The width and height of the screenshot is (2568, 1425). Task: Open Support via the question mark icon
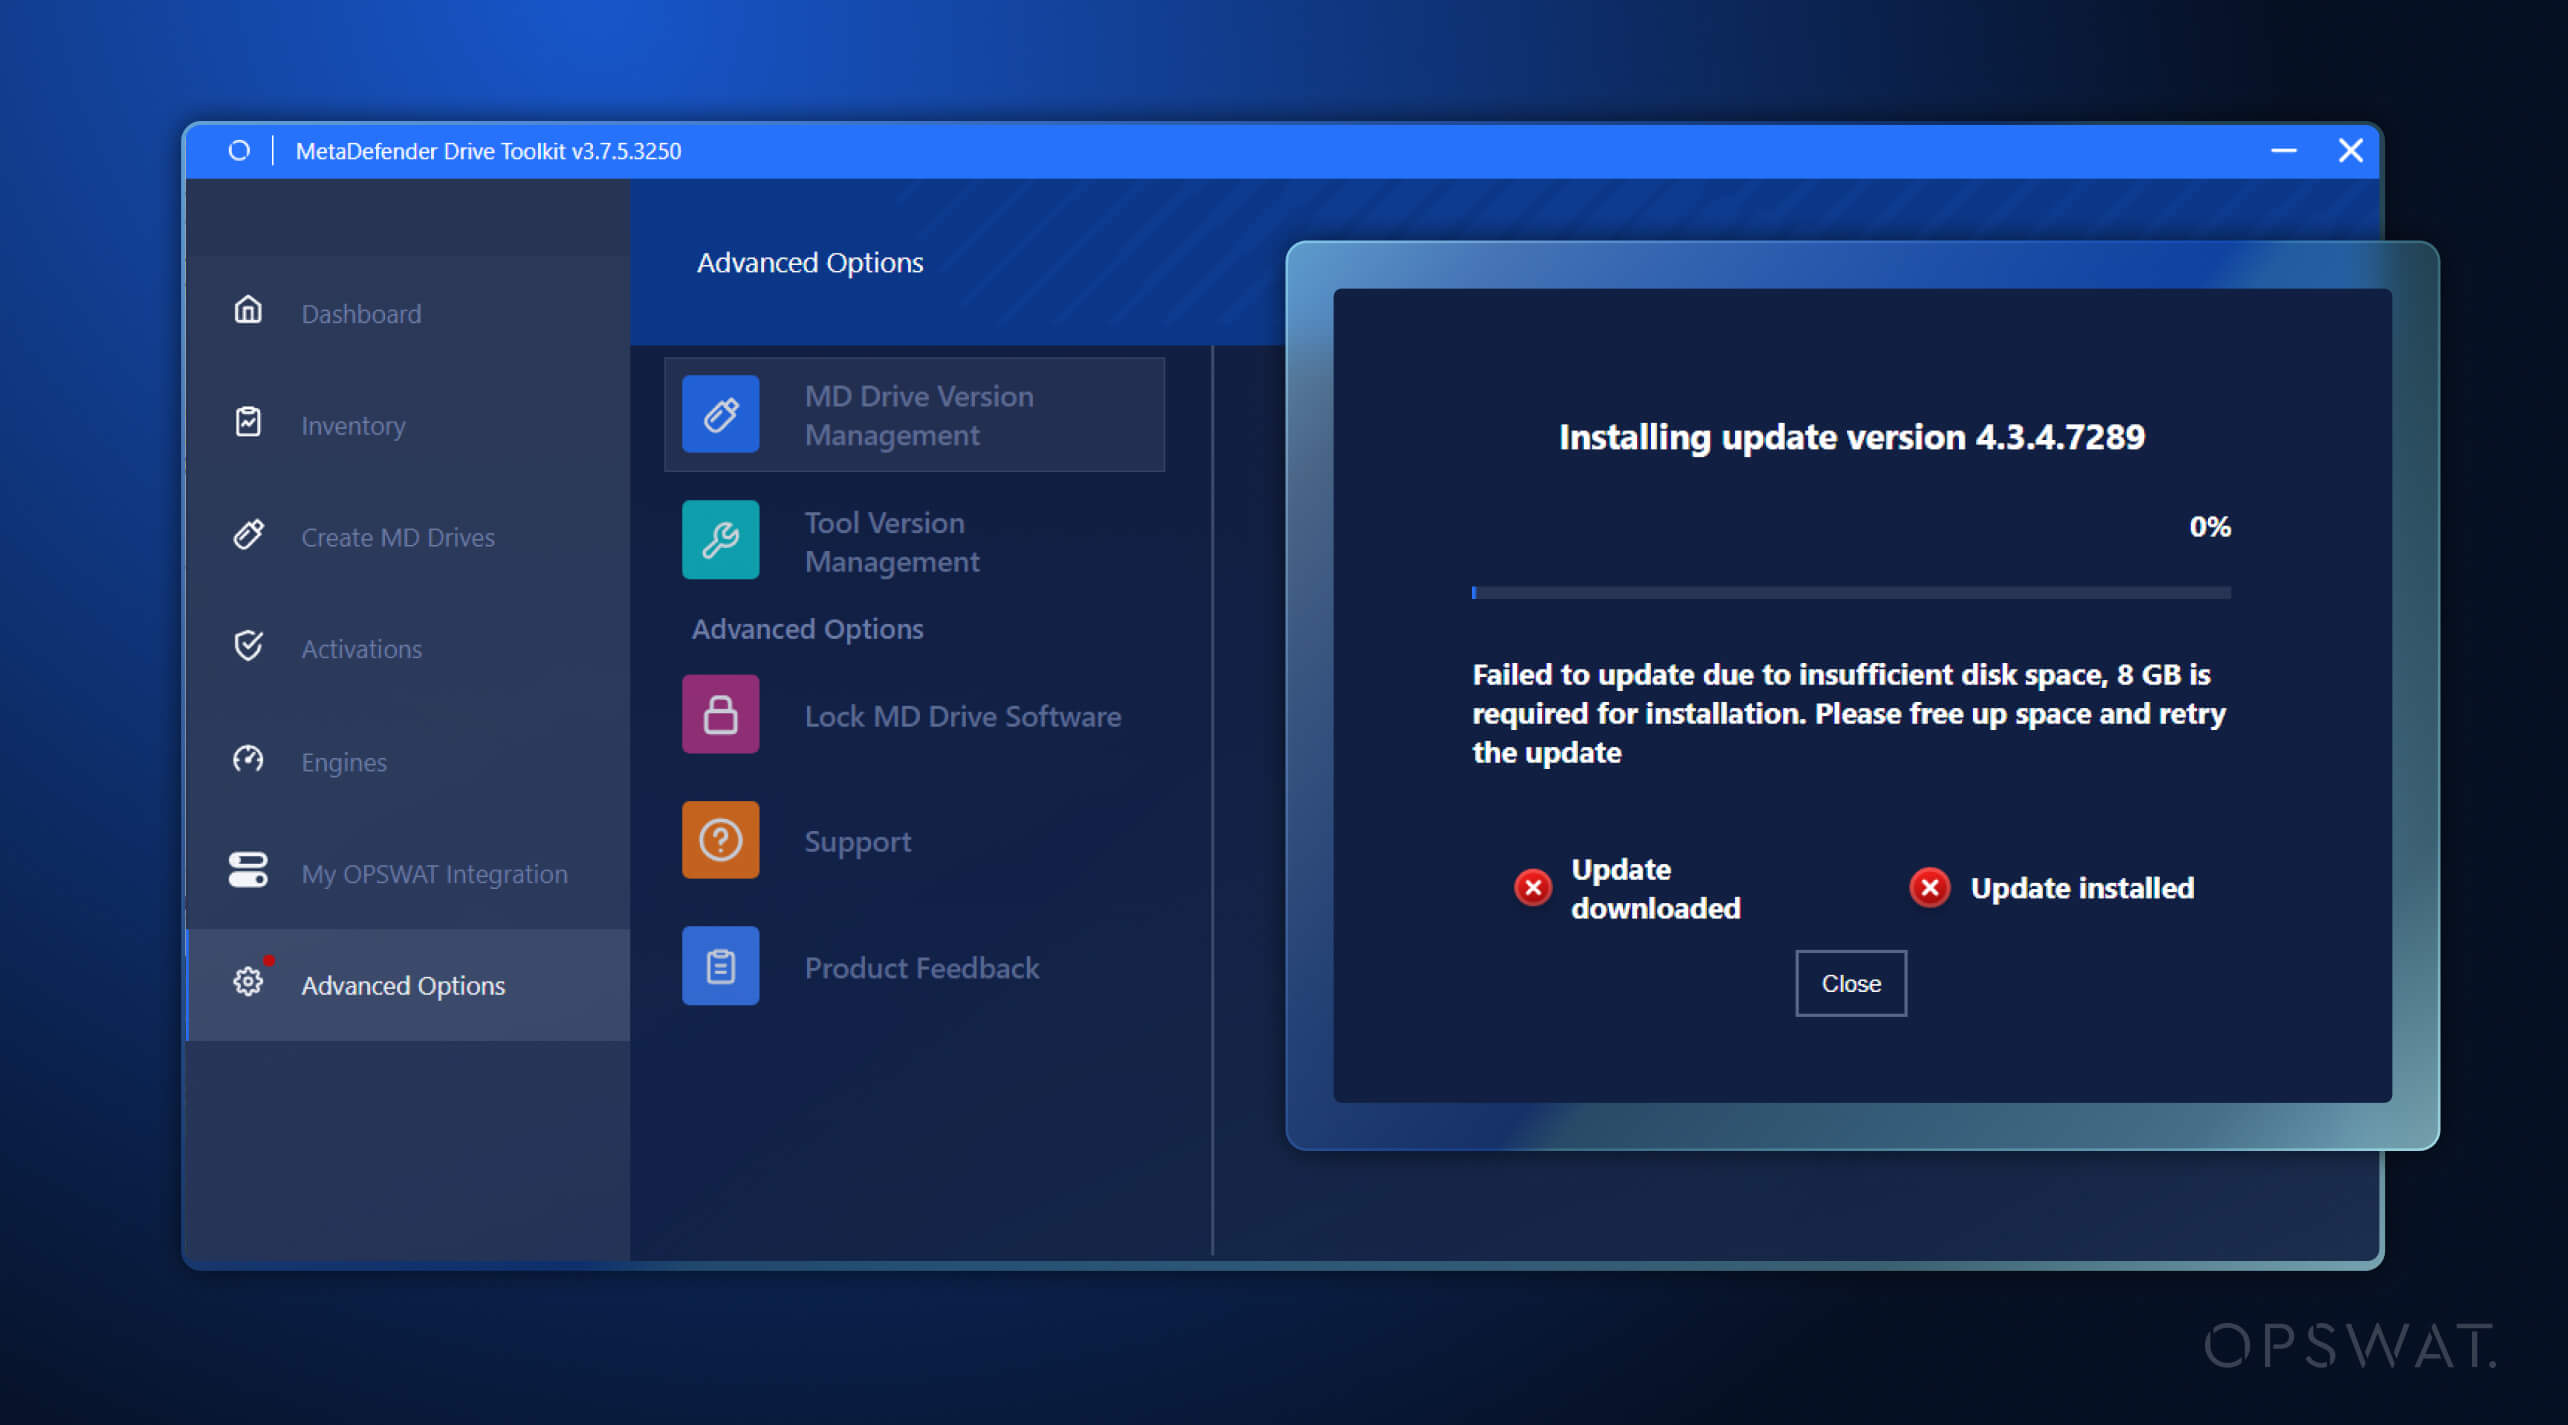[720, 839]
